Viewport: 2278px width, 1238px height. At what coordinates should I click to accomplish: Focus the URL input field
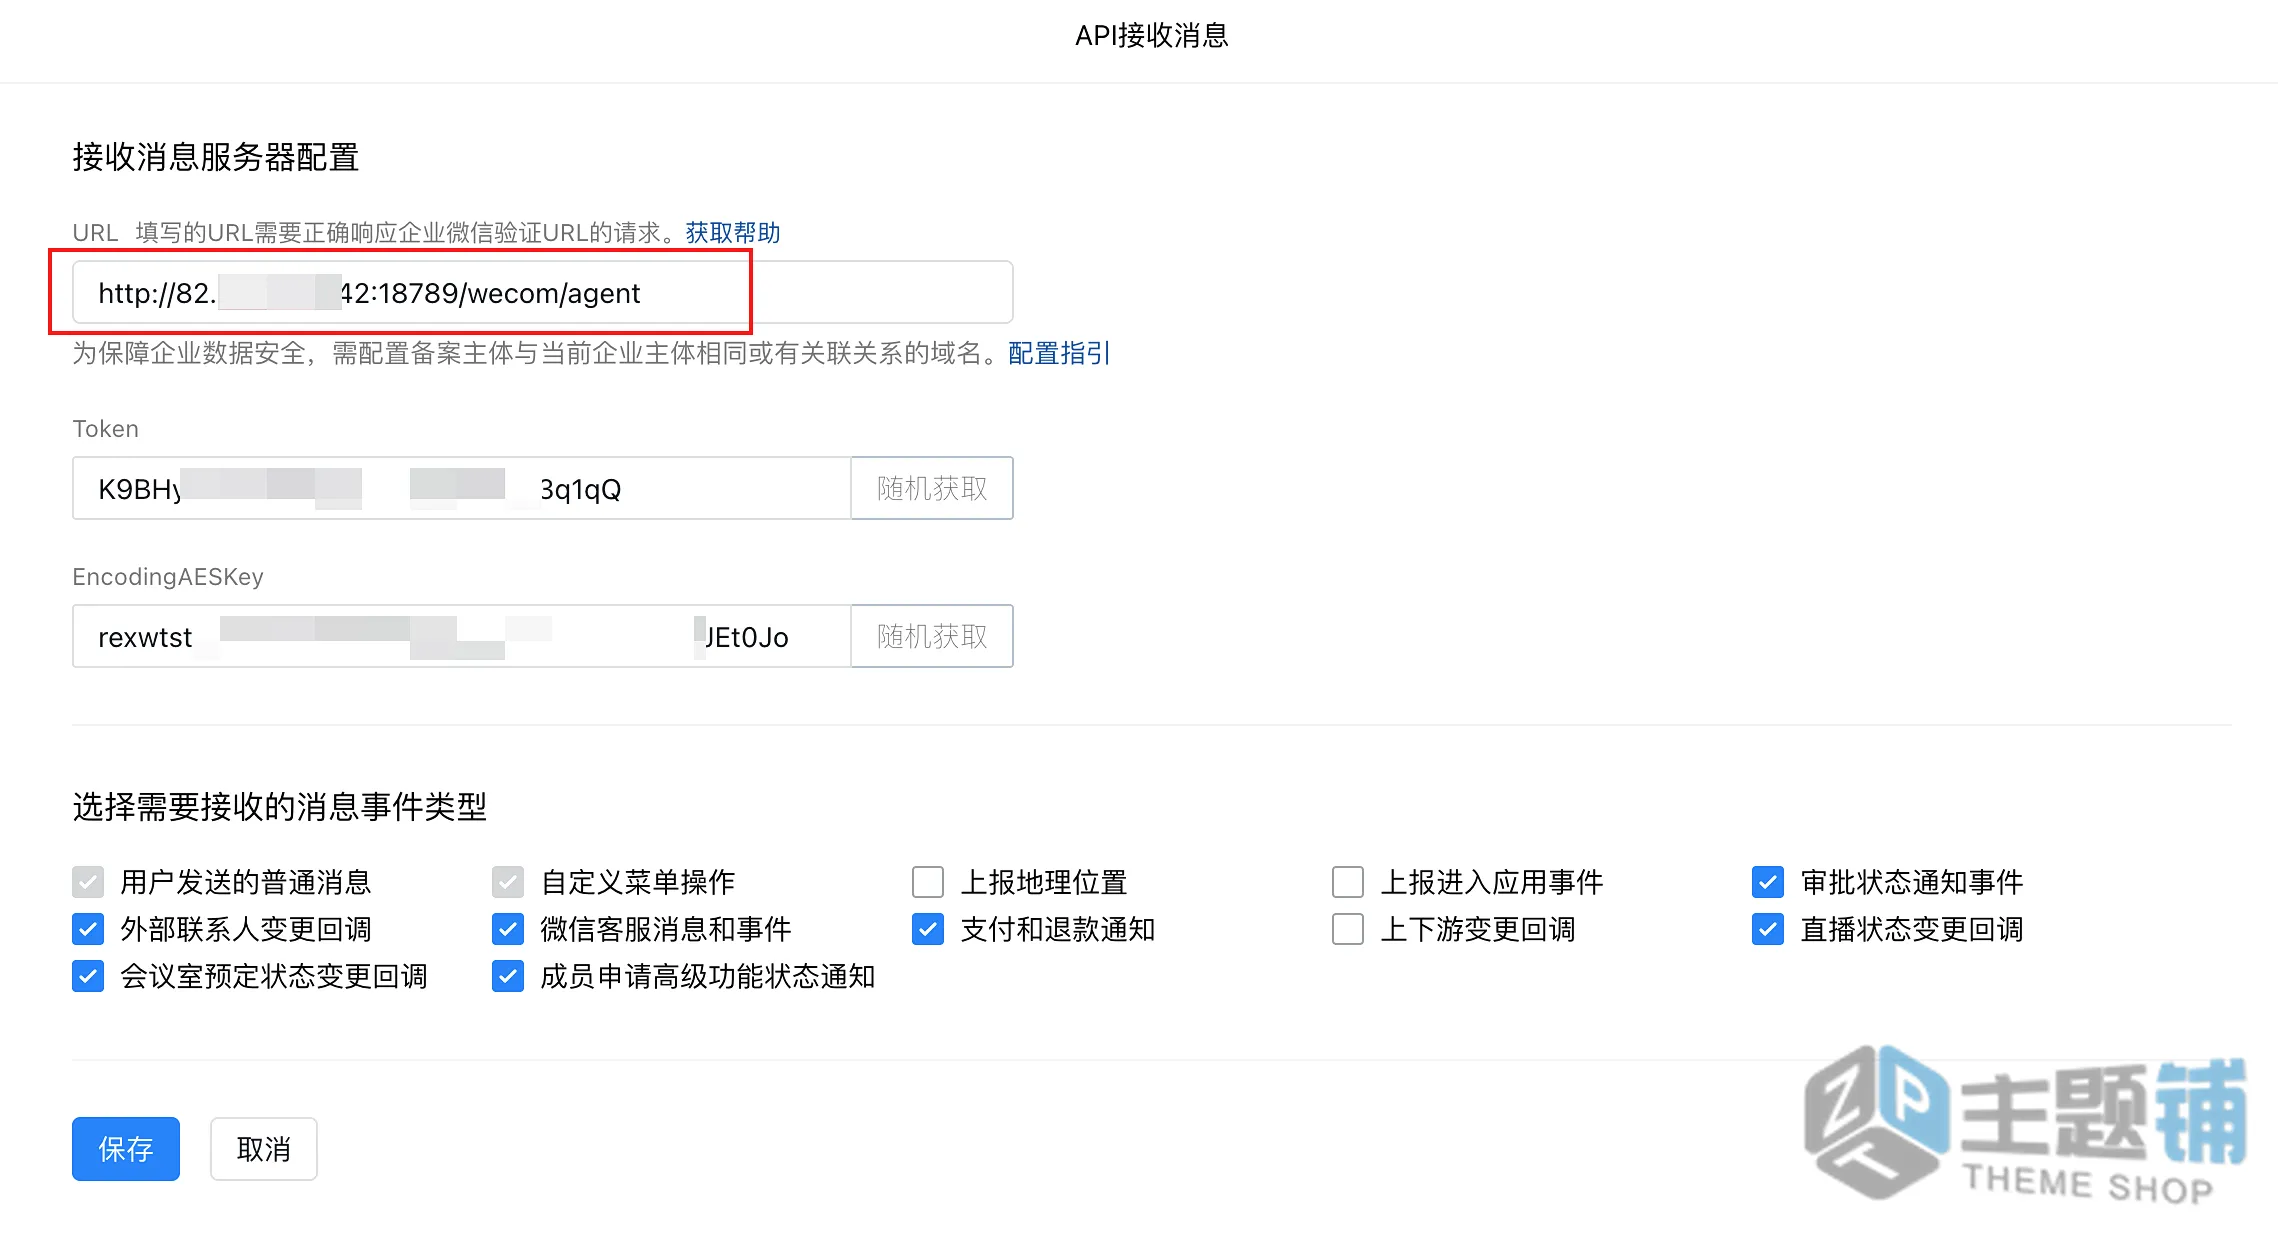[x=542, y=292]
